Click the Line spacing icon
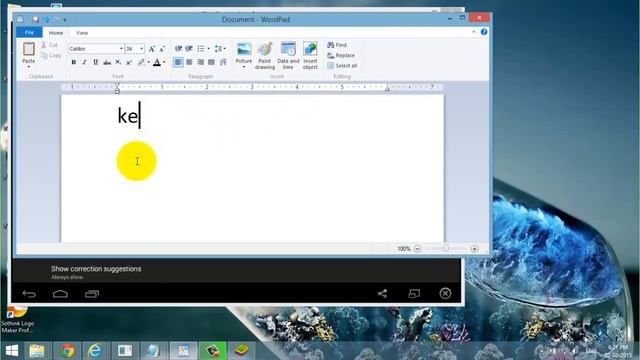The width and height of the screenshot is (640, 360). (x=218, y=49)
